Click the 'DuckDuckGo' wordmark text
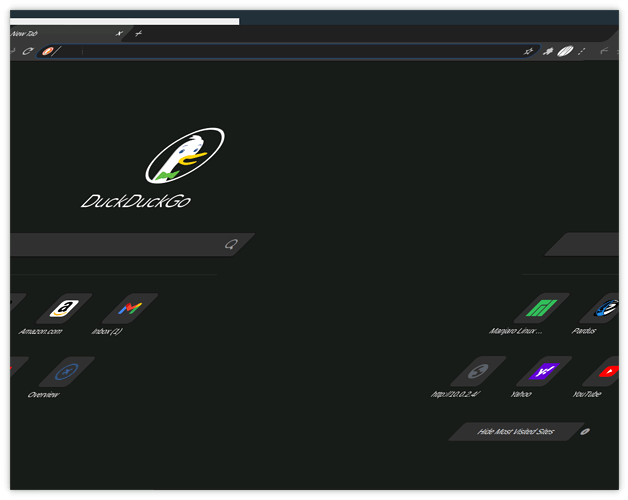This screenshot has height=500, width=628. (136, 201)
